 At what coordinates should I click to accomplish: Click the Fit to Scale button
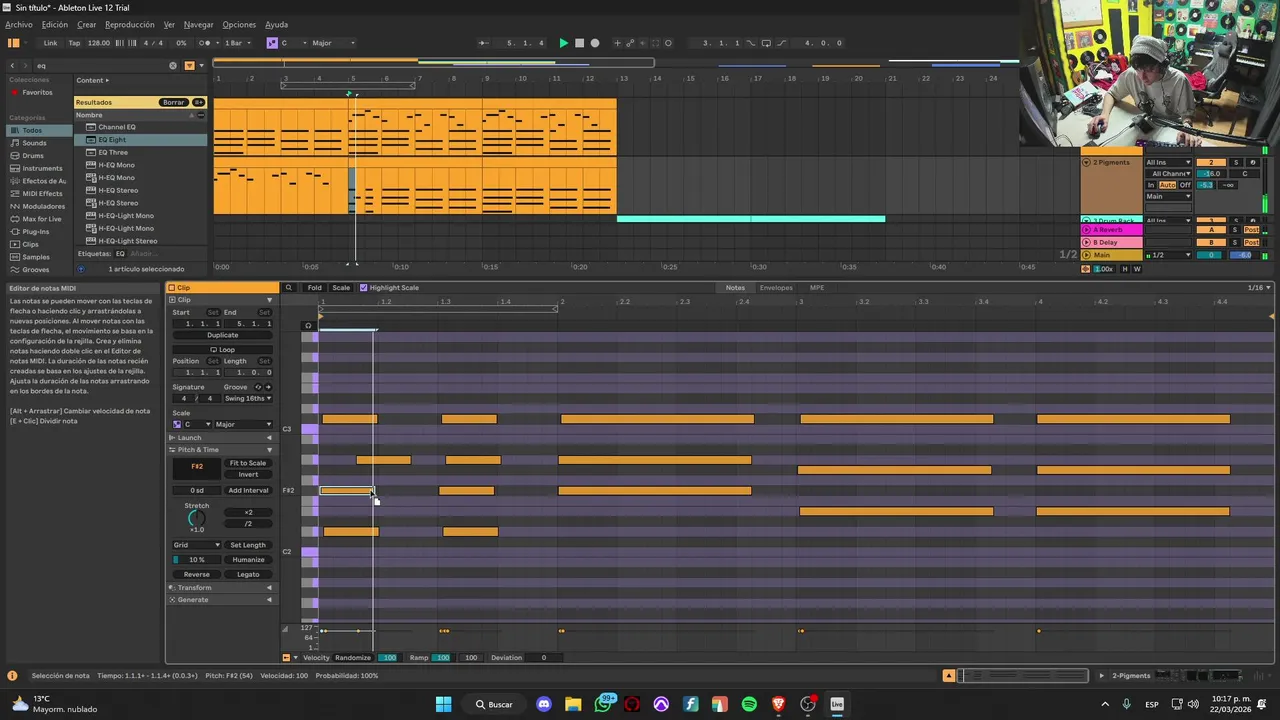pos(248,463)
